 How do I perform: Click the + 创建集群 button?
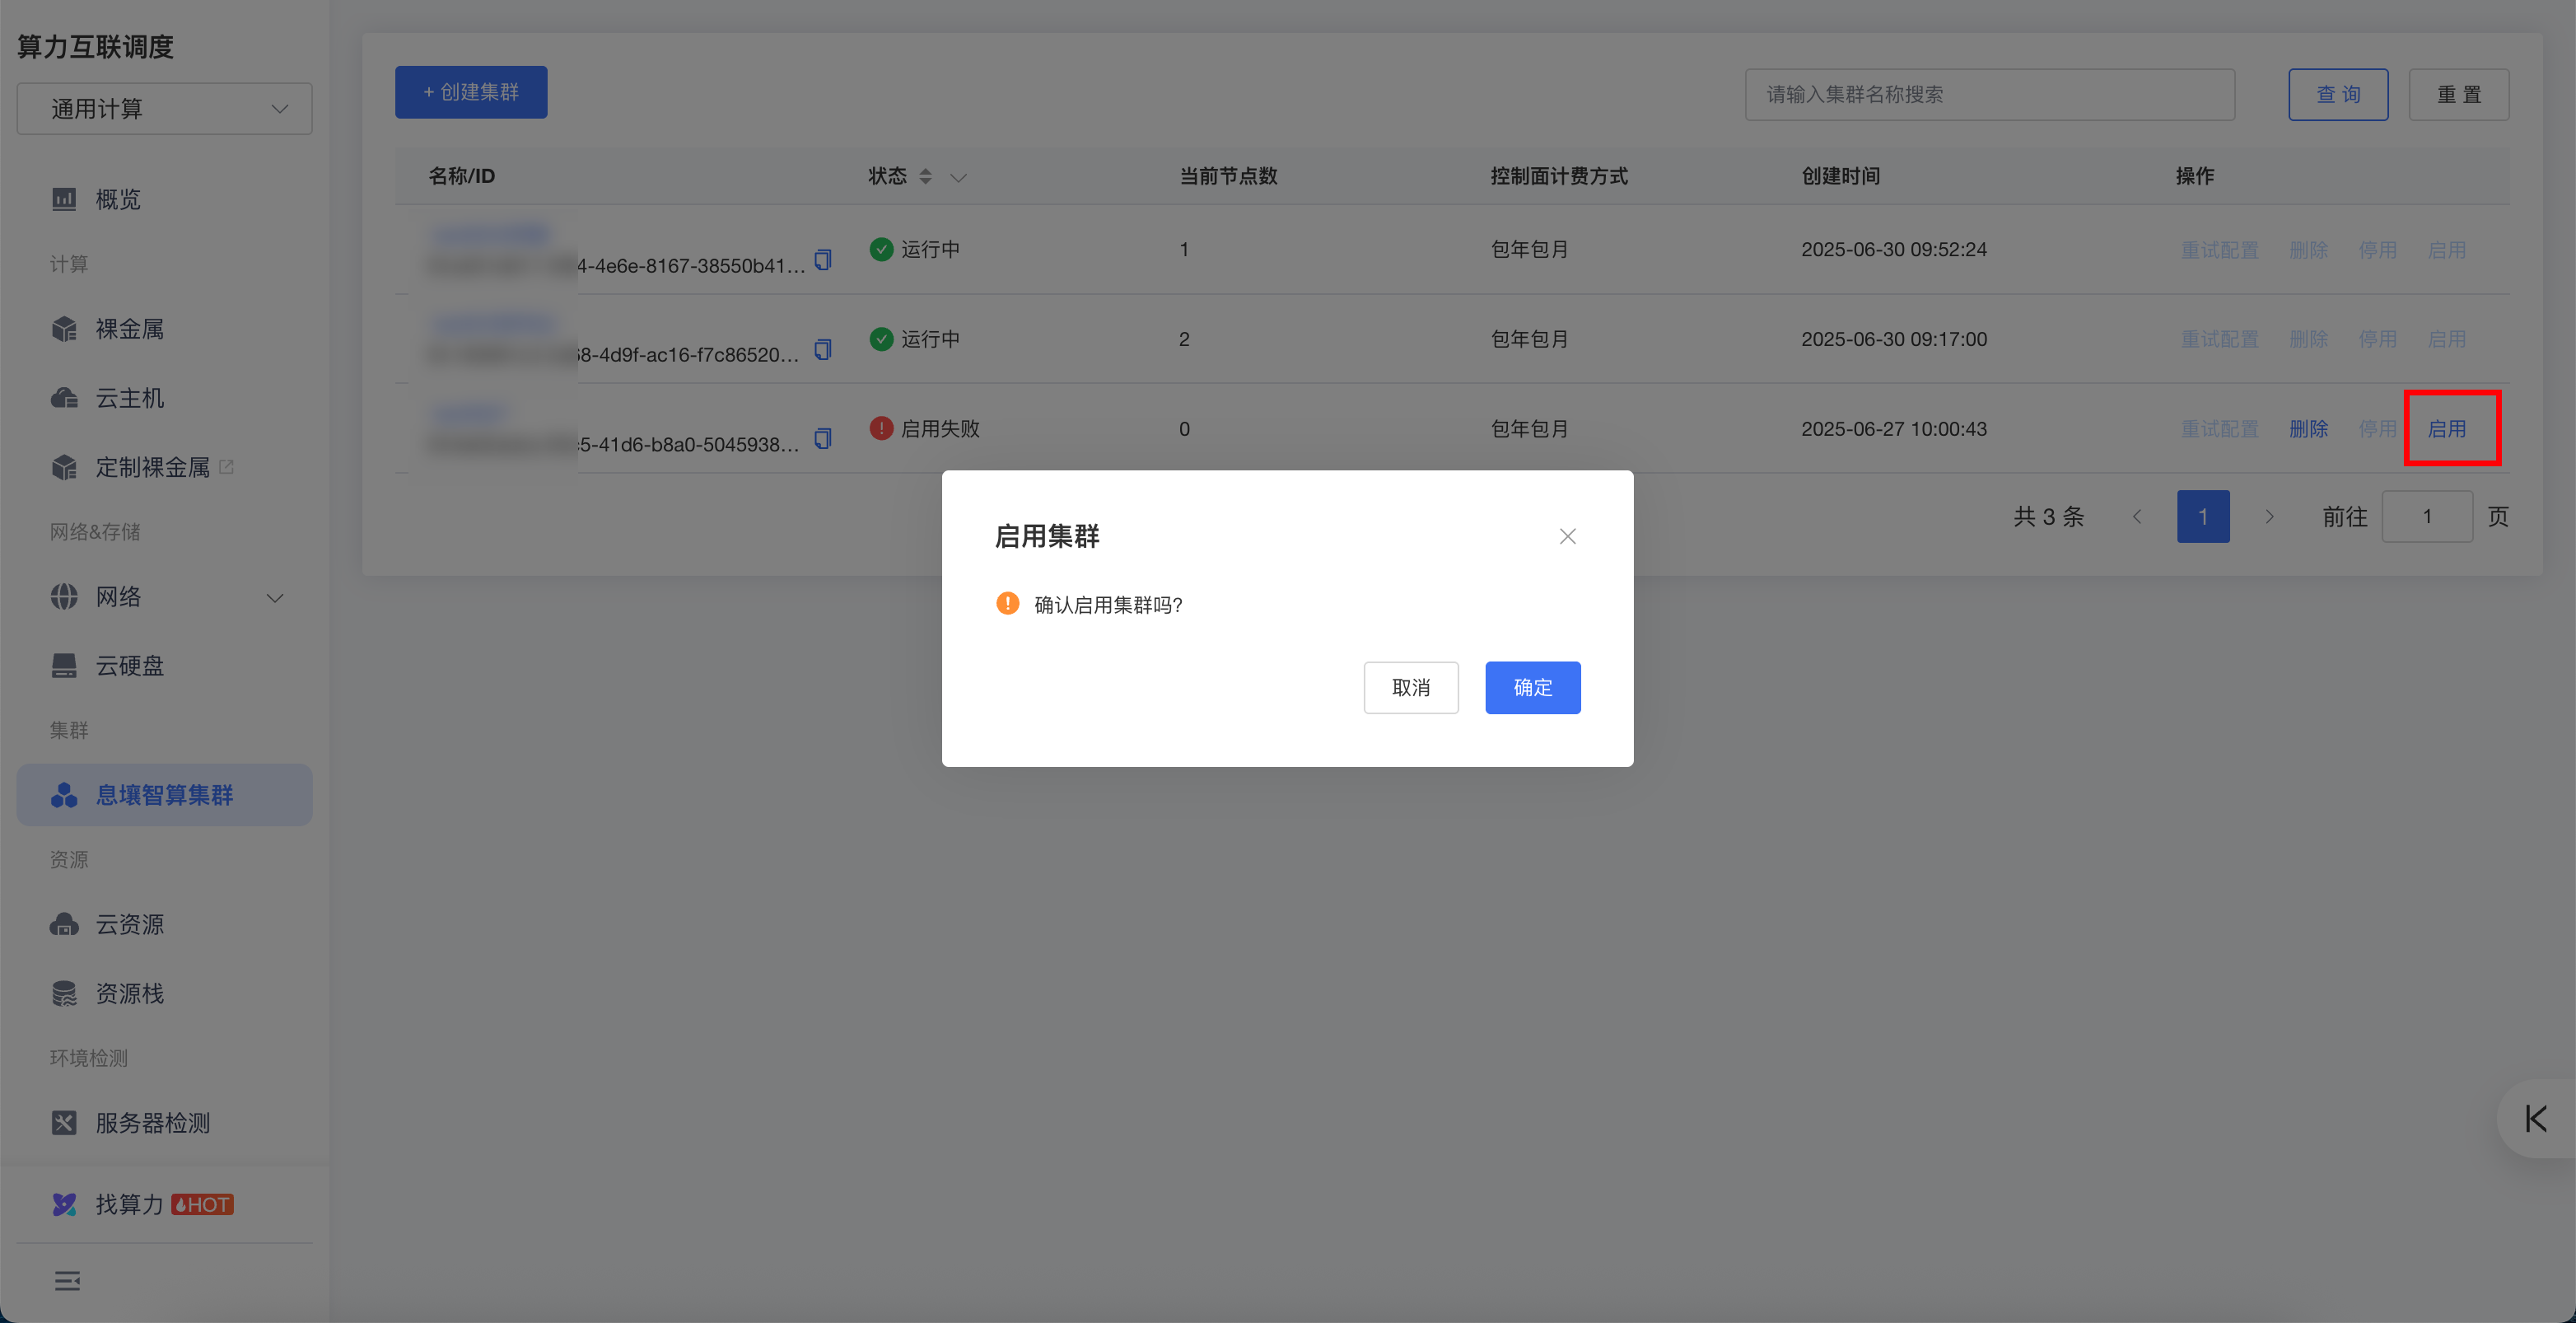[471, 92]
